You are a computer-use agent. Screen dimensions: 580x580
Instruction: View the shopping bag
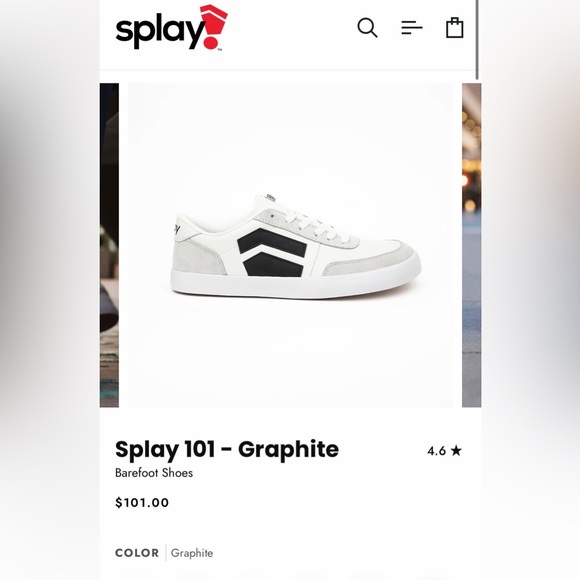[x=455, y=27]
